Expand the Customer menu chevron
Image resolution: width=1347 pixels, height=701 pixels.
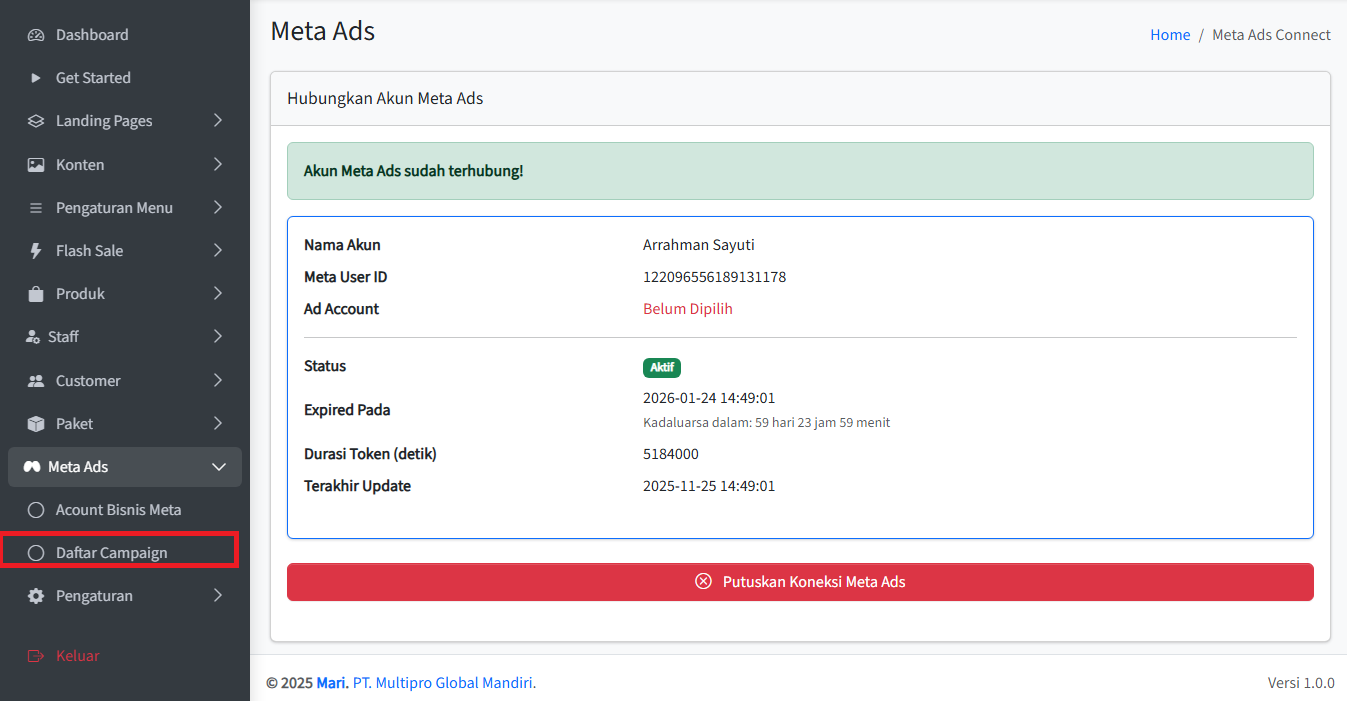pyautogui.click(x=218, y=381)
